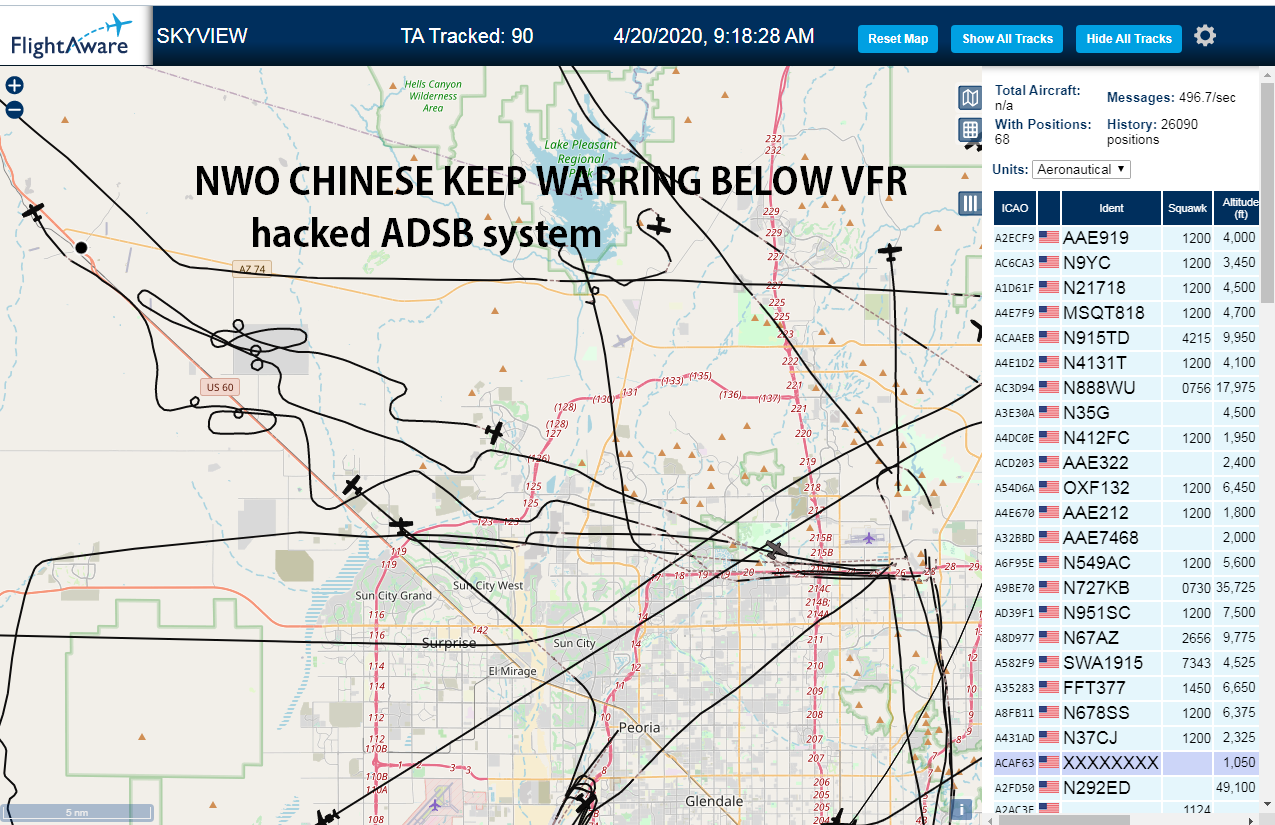Sort table by Ident column header
The width and height of the screenshot is (1275, 825).
1111,208
